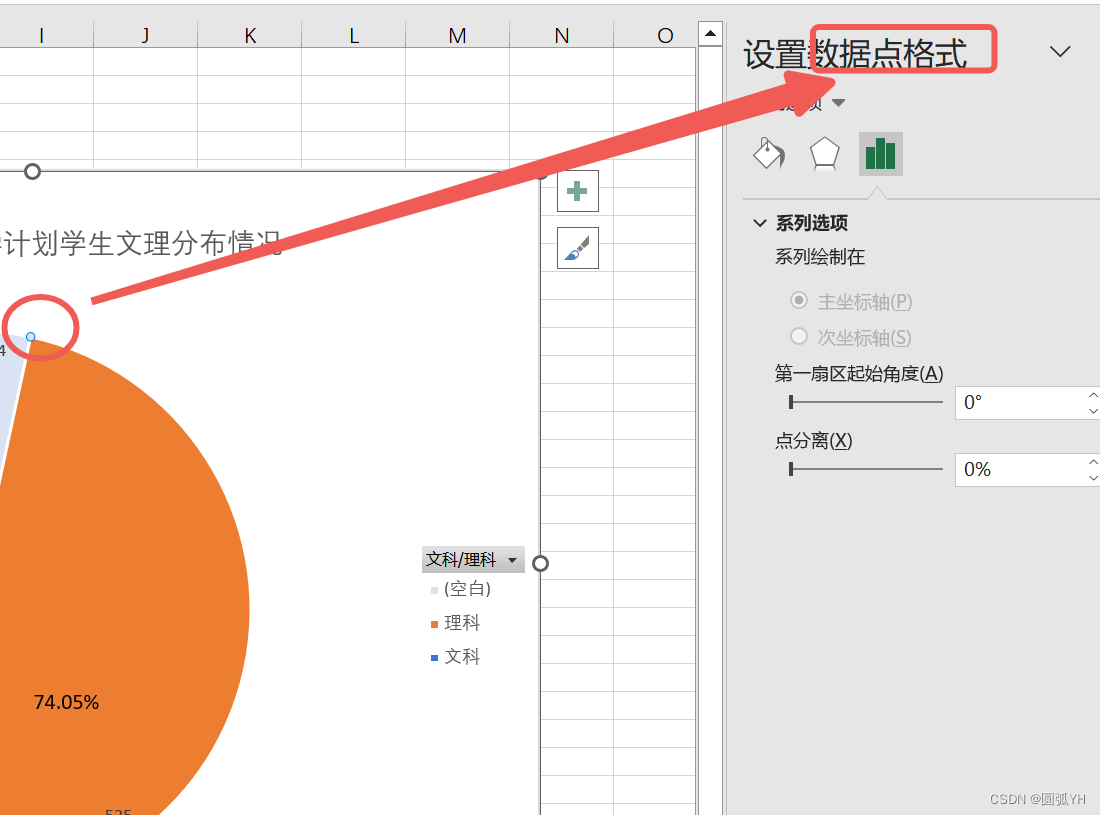Select 次坐标轴(S) radio button
The image size is (1100, 815).
coord(798,336)
